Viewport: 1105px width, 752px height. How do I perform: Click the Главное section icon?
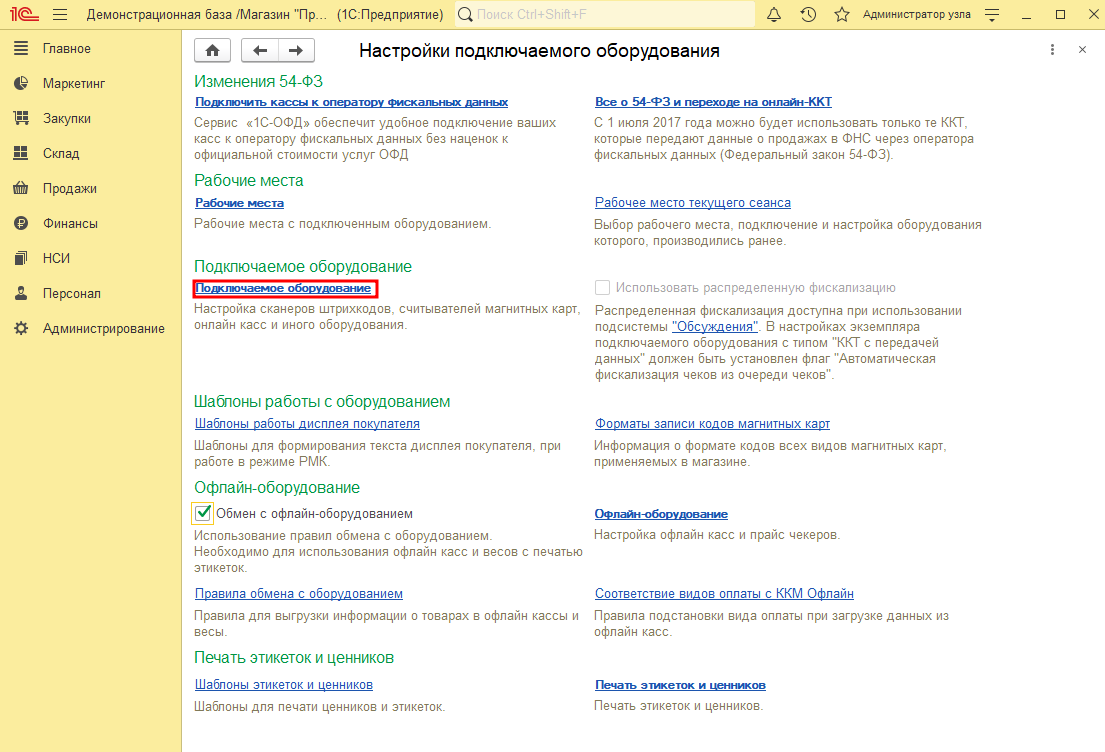pyautogui.click(x=21, y=48)
